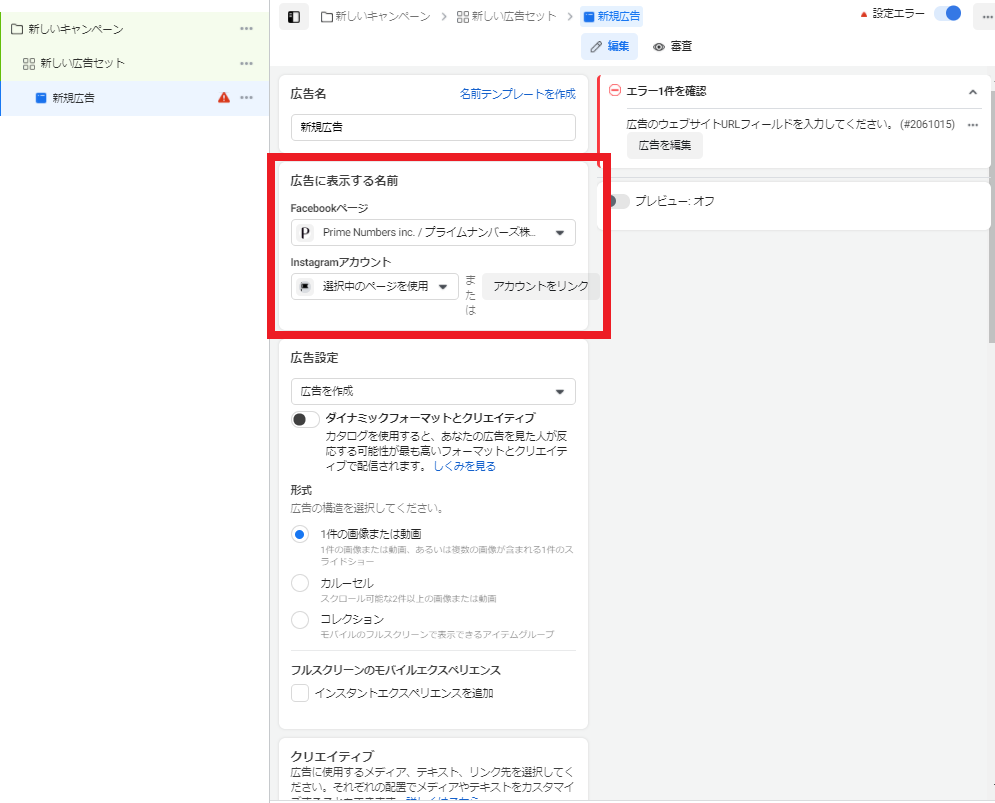This screenshot has width=995, height=803.
Task: Select 1件の画像または動画 radio button
Action: click(x=300, y=534)
